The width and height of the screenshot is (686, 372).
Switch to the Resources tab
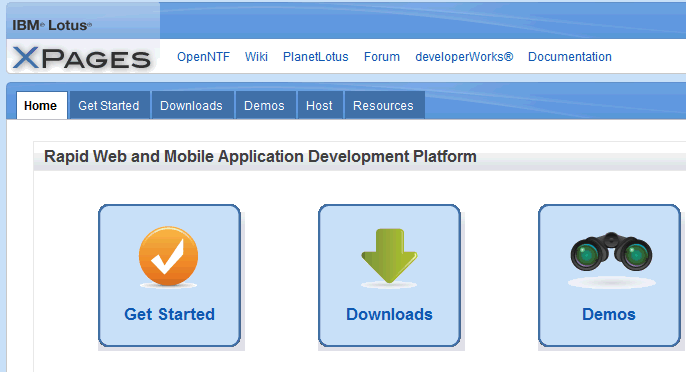coord(384,105)
